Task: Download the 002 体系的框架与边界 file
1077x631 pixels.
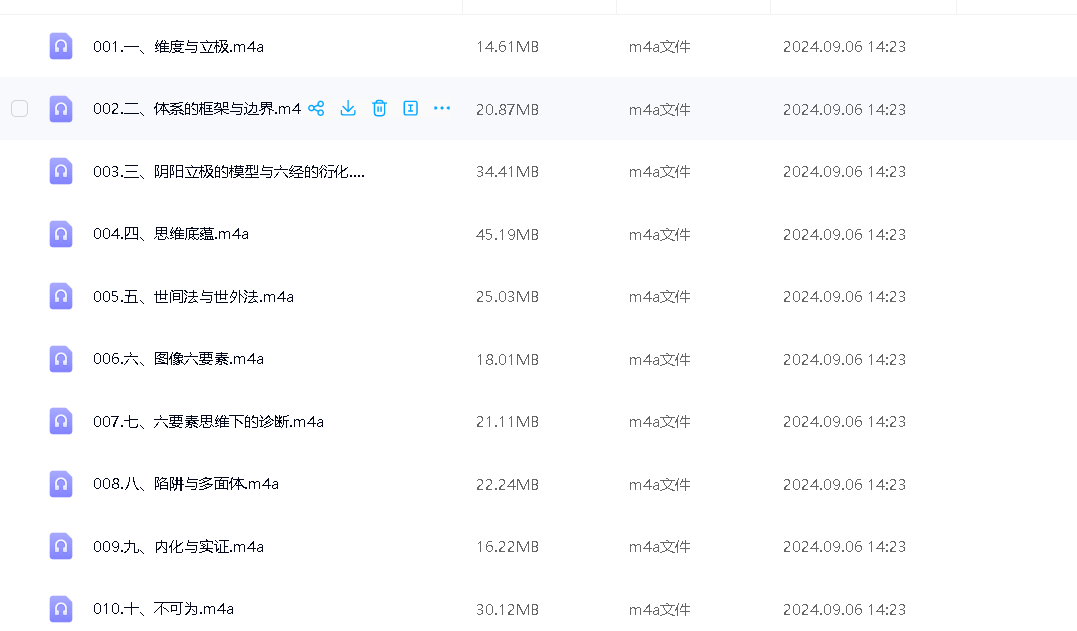Action: click(x=348, y=109)
